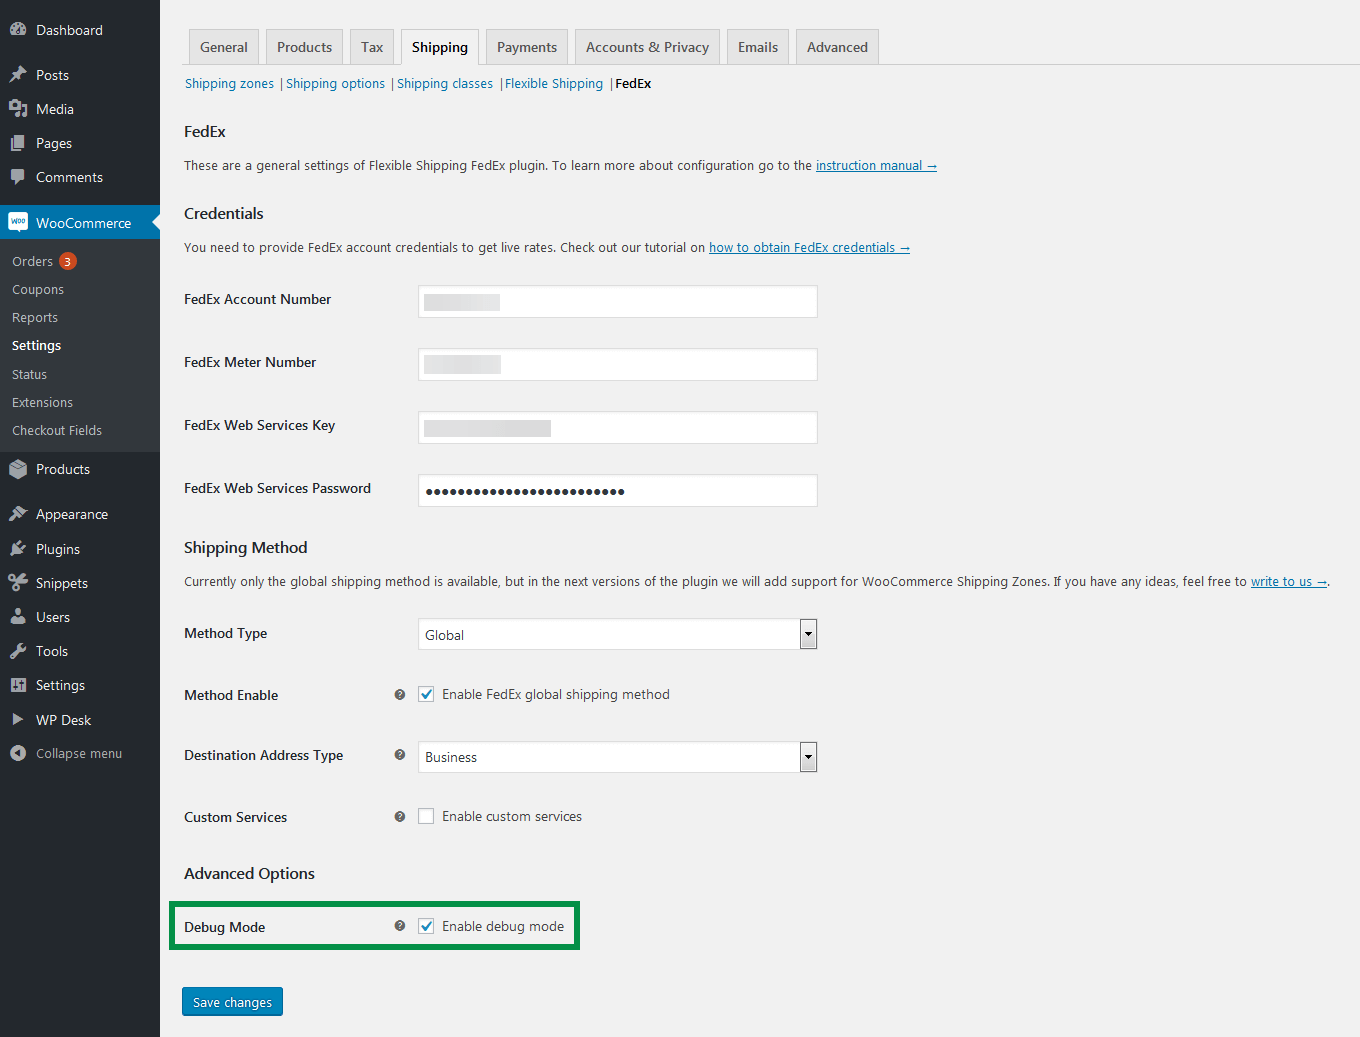
Task: Open Coupons in WooCommerce submenu
Action: (38, 289)
